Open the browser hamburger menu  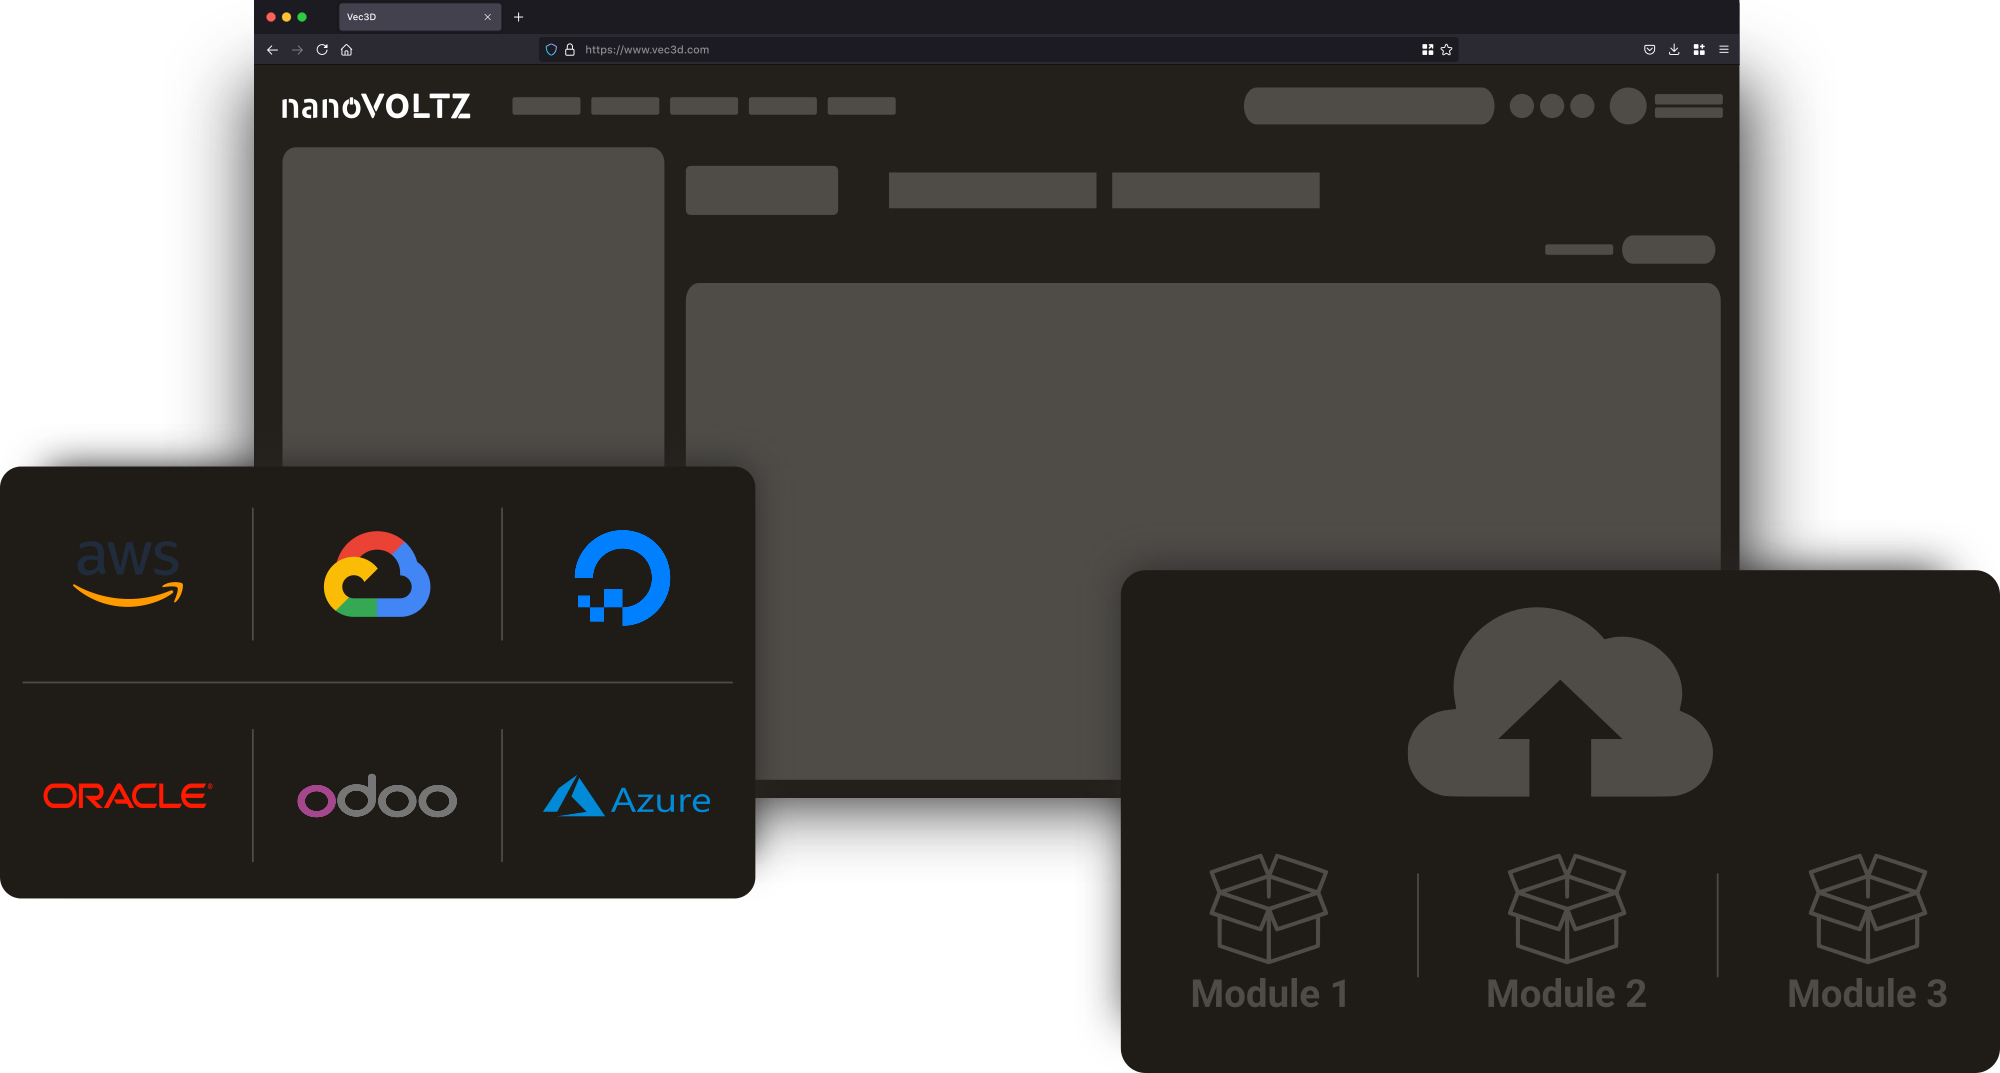pos(1724,49)
